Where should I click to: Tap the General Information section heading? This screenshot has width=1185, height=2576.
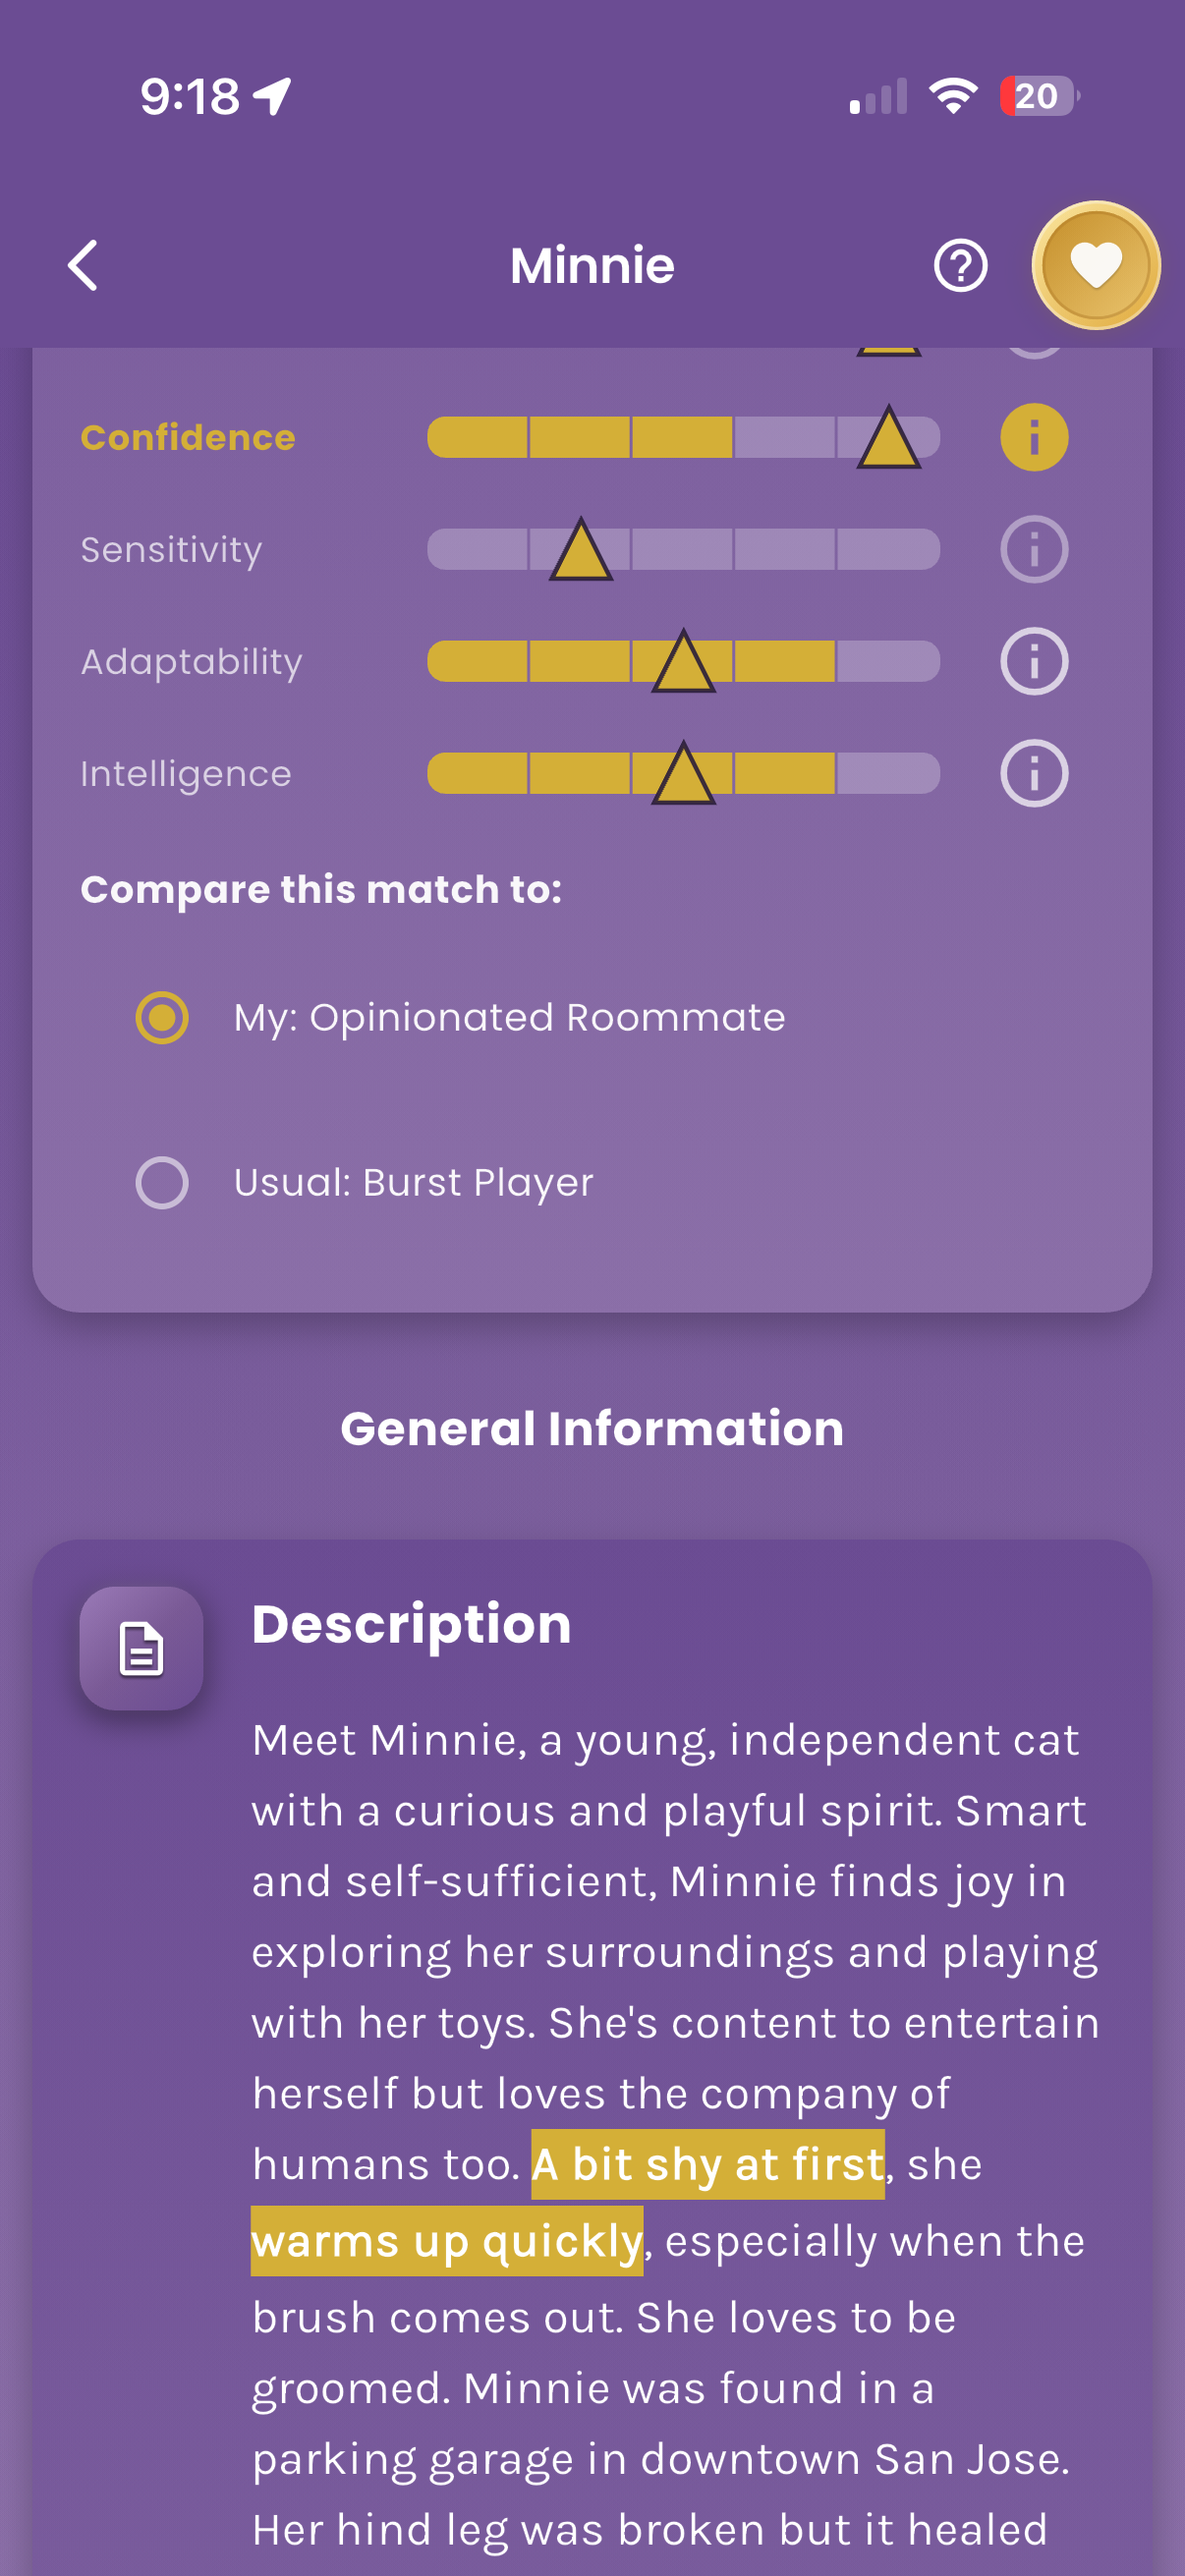pyautogui.click(x=592, y=1428)
